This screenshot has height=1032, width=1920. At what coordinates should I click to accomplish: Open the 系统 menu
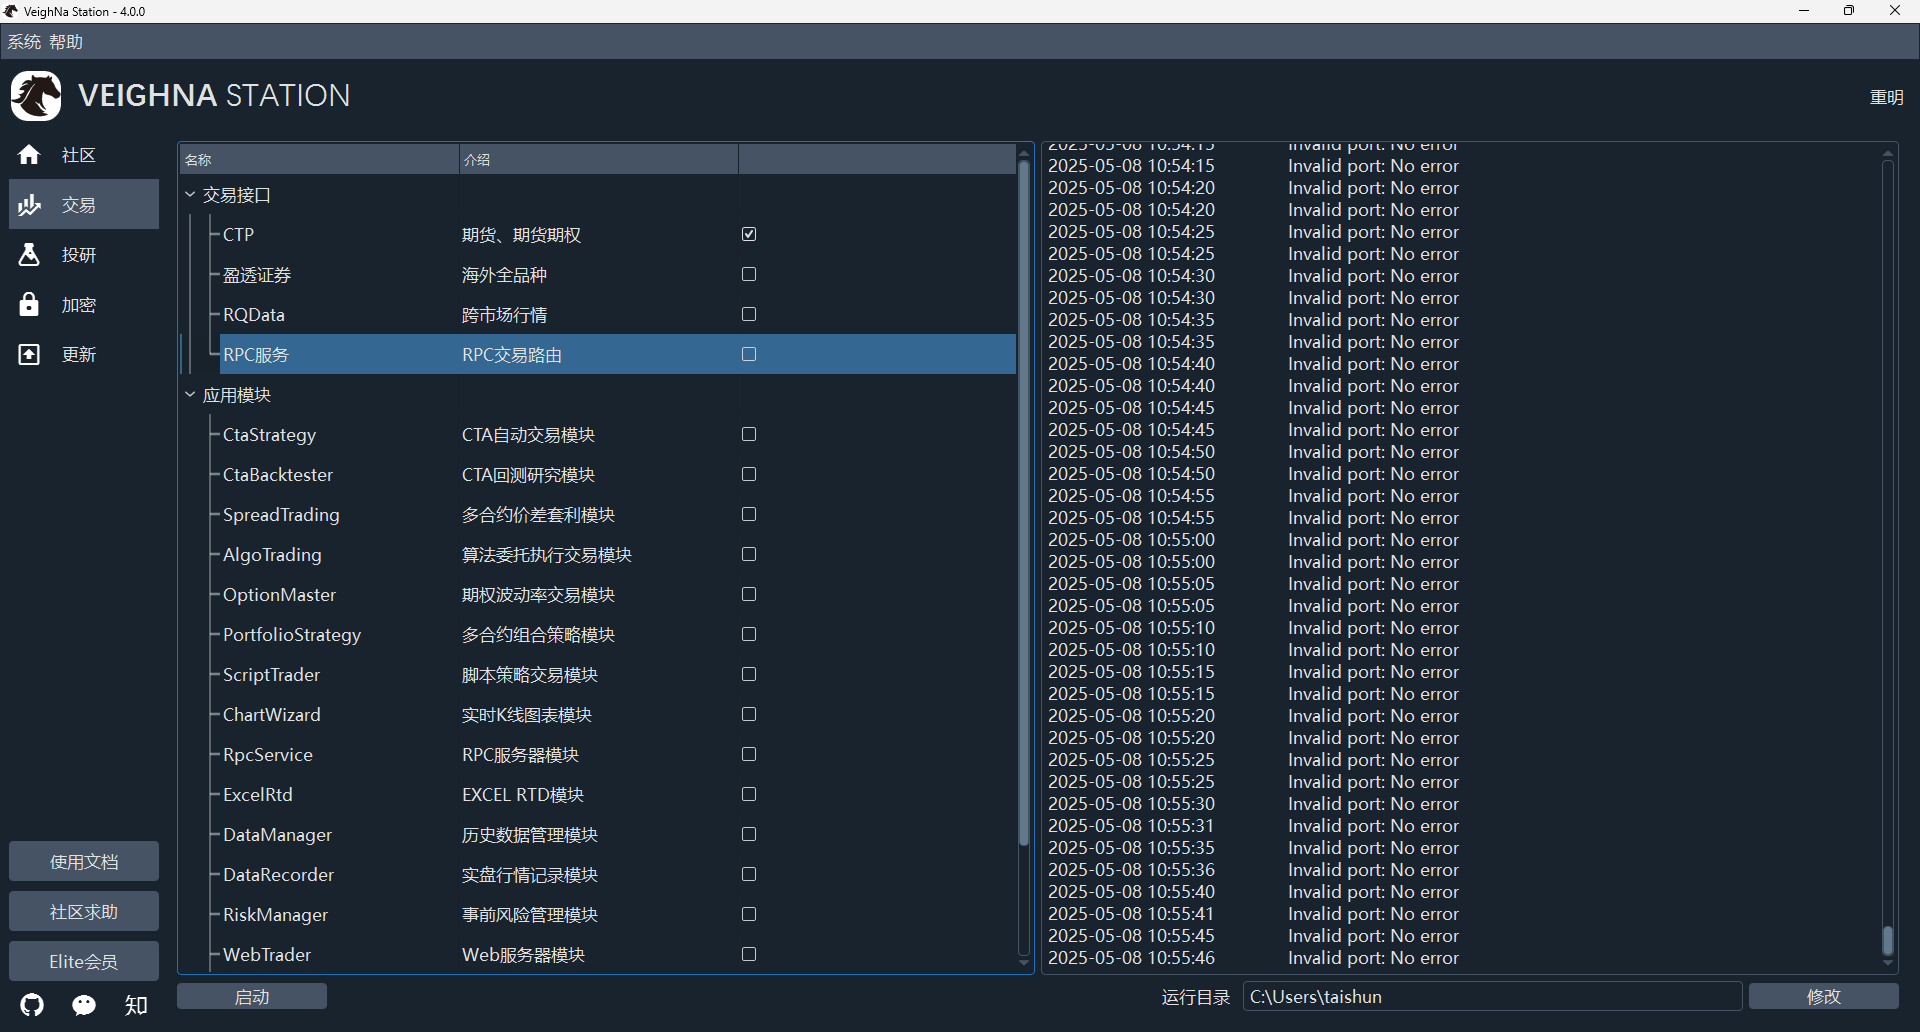coord(24,42)
